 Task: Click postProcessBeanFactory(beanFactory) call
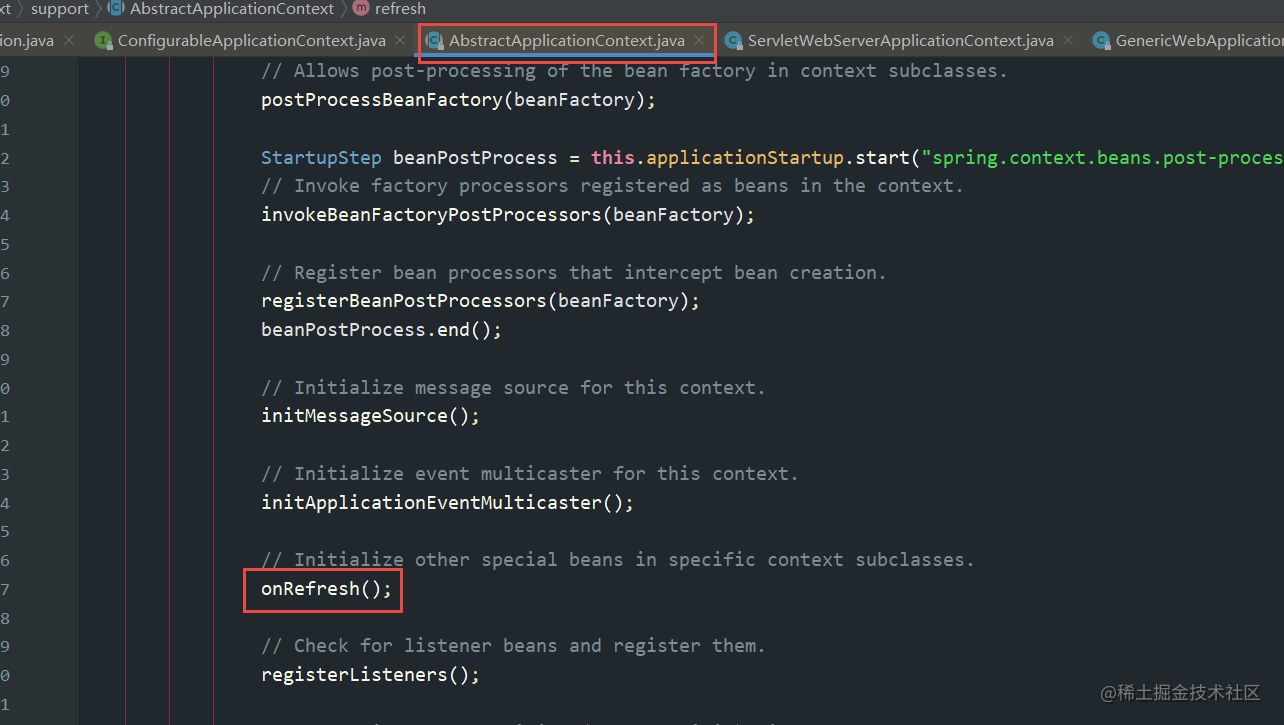click(458, 100)
